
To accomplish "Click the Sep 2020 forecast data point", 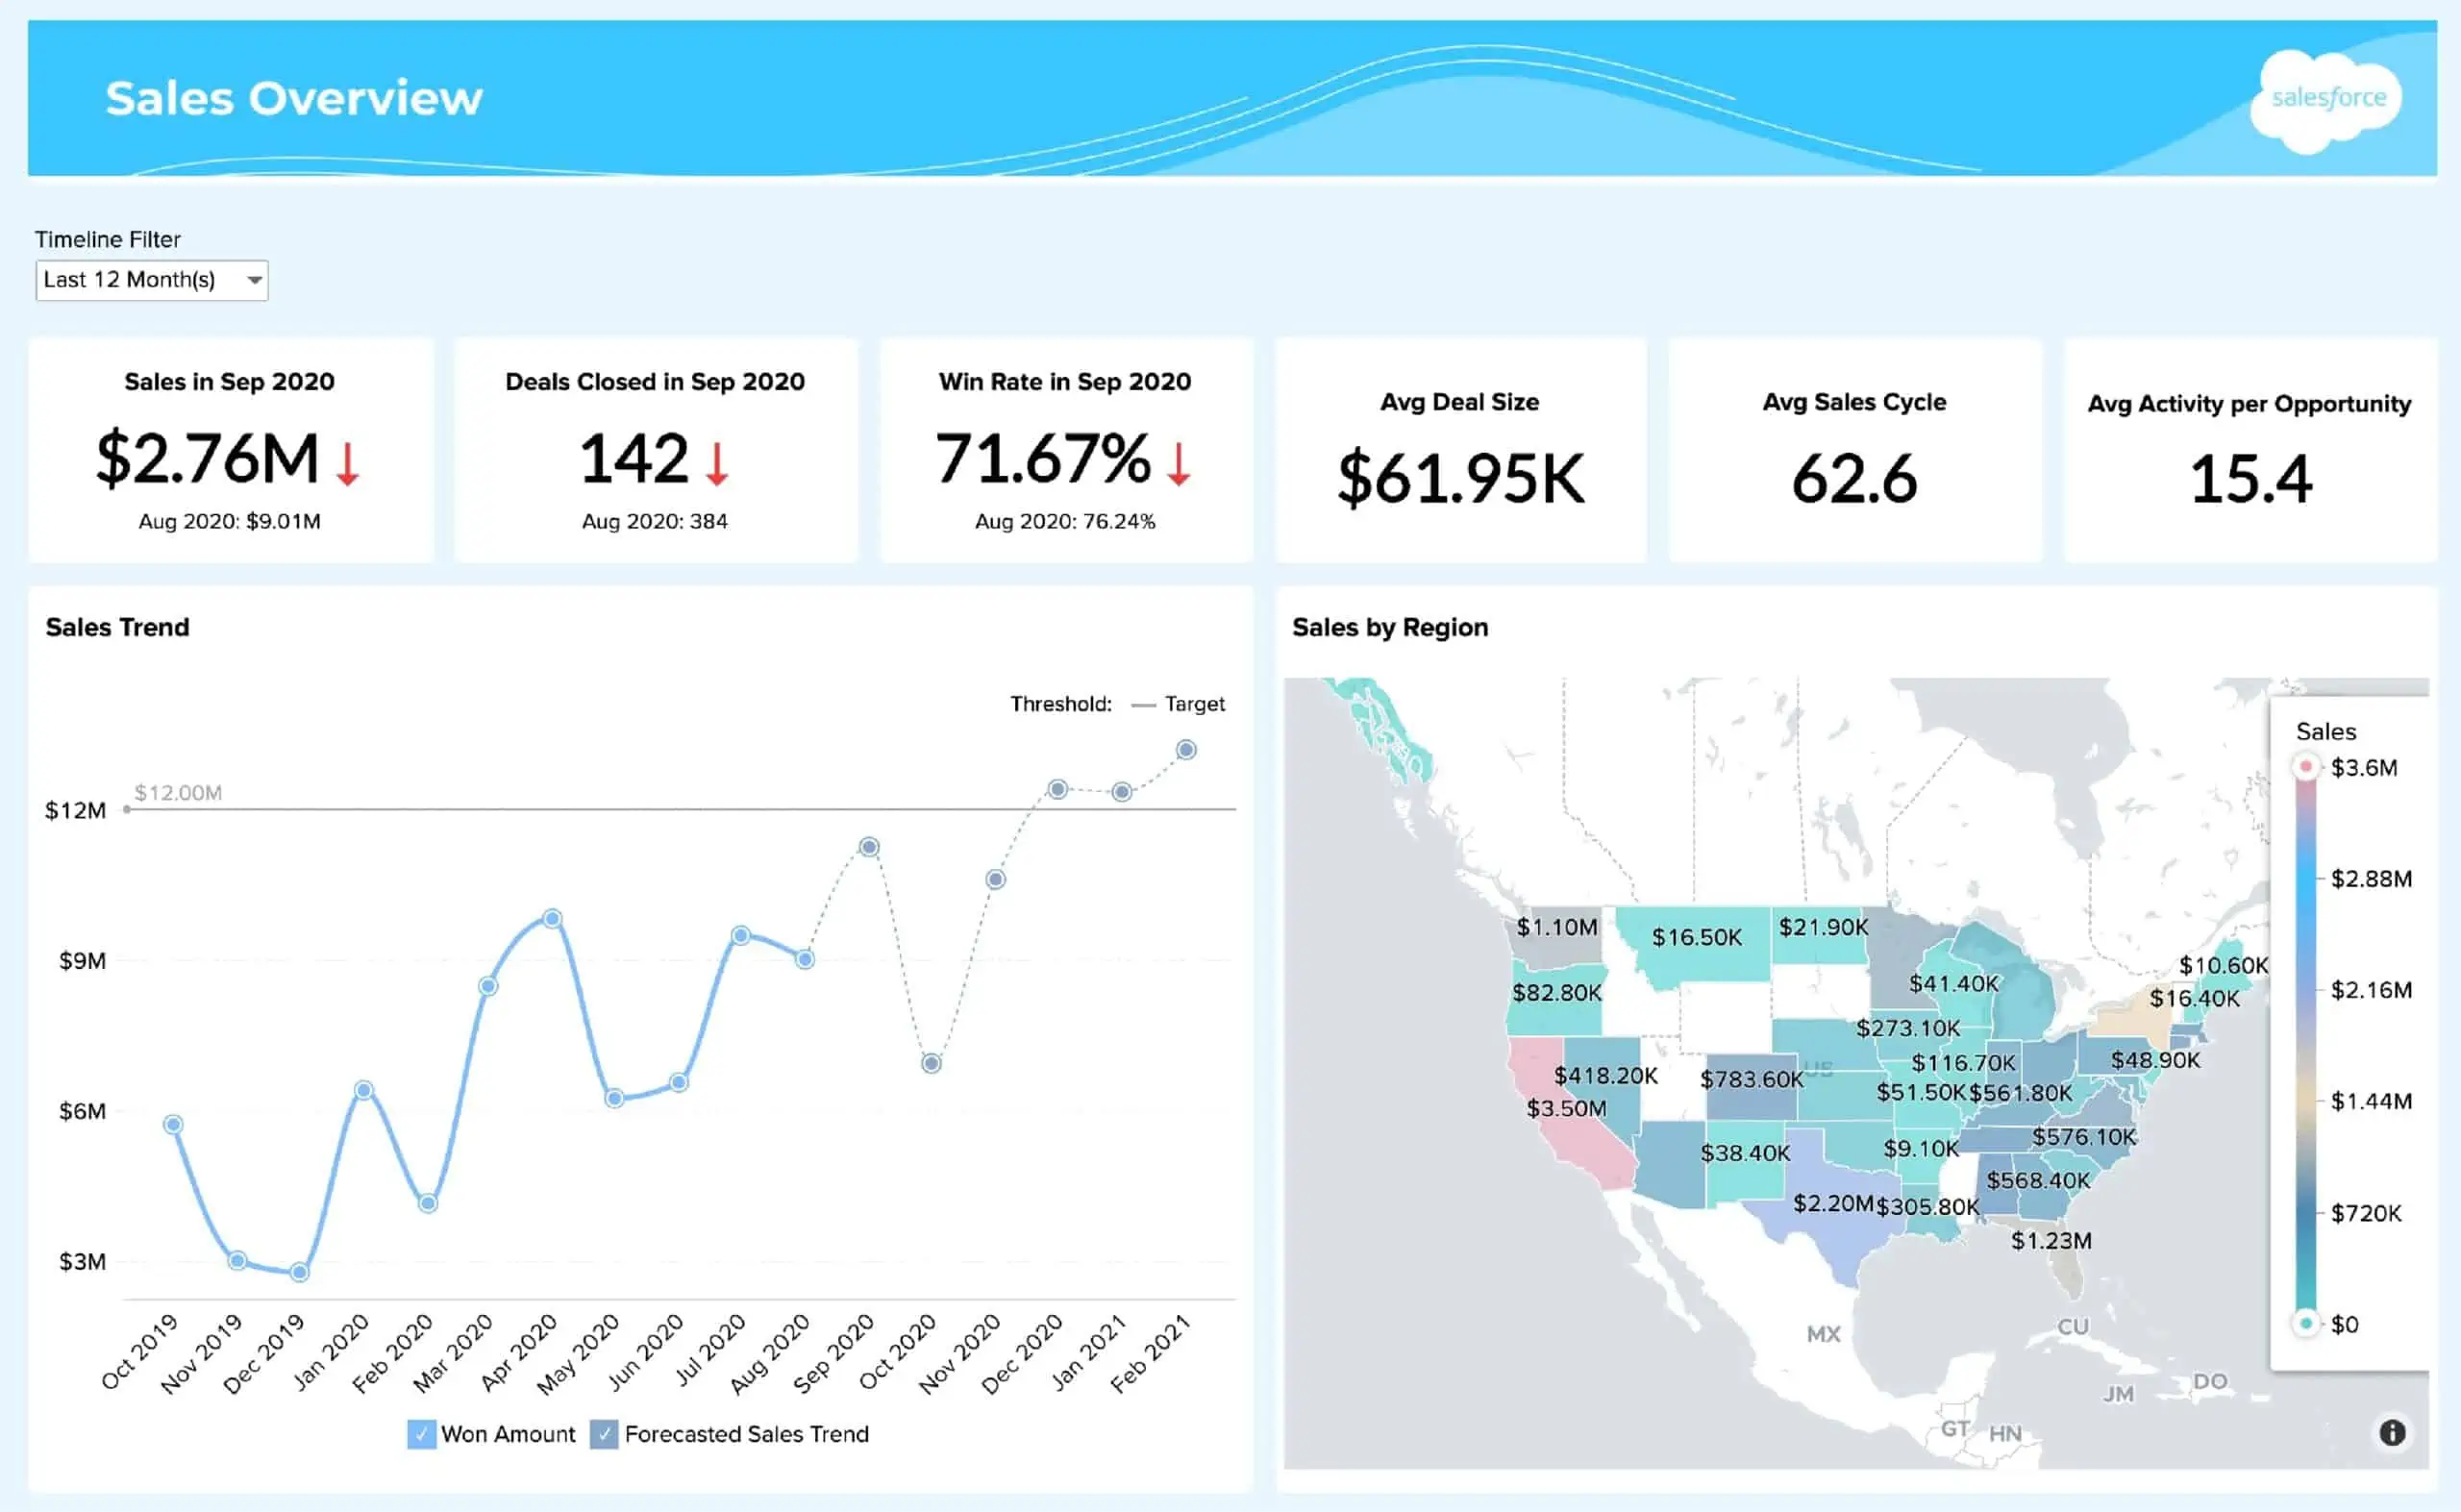I will [869, 847].
